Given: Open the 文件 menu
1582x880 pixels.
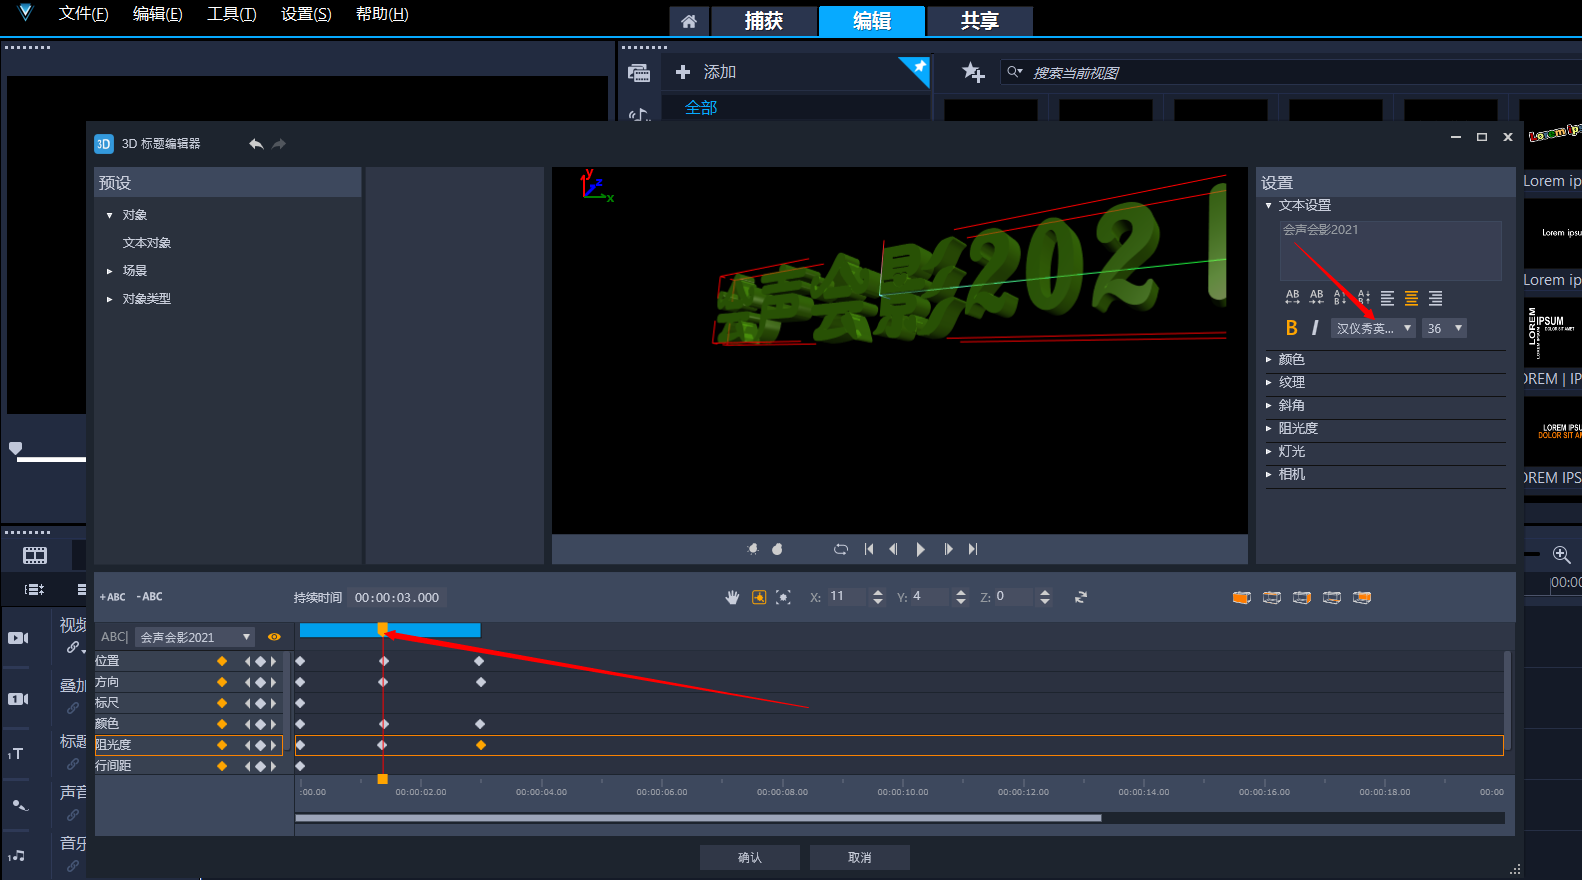Looking at the screenshot, I should 83,14.
